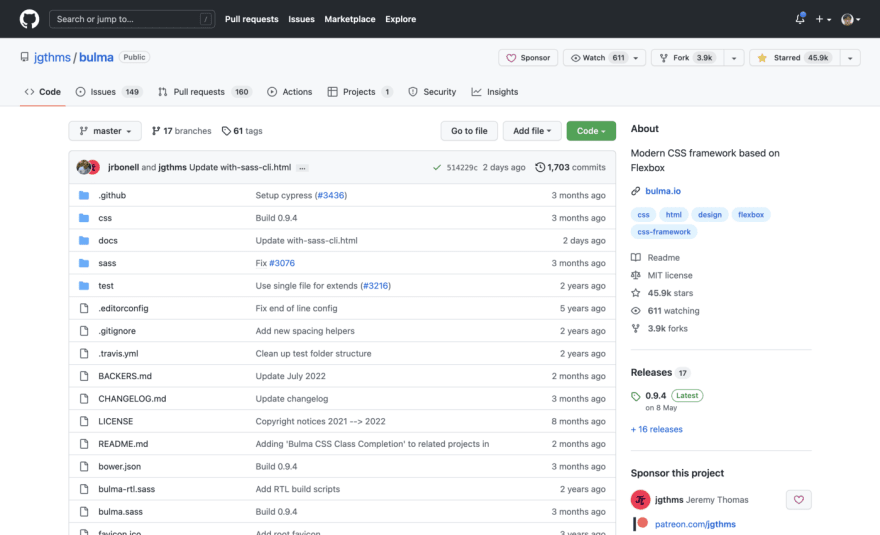880x535 pixels.
Task: Open the patreon.com/jgthms link
Action: (x=695, y=524)
